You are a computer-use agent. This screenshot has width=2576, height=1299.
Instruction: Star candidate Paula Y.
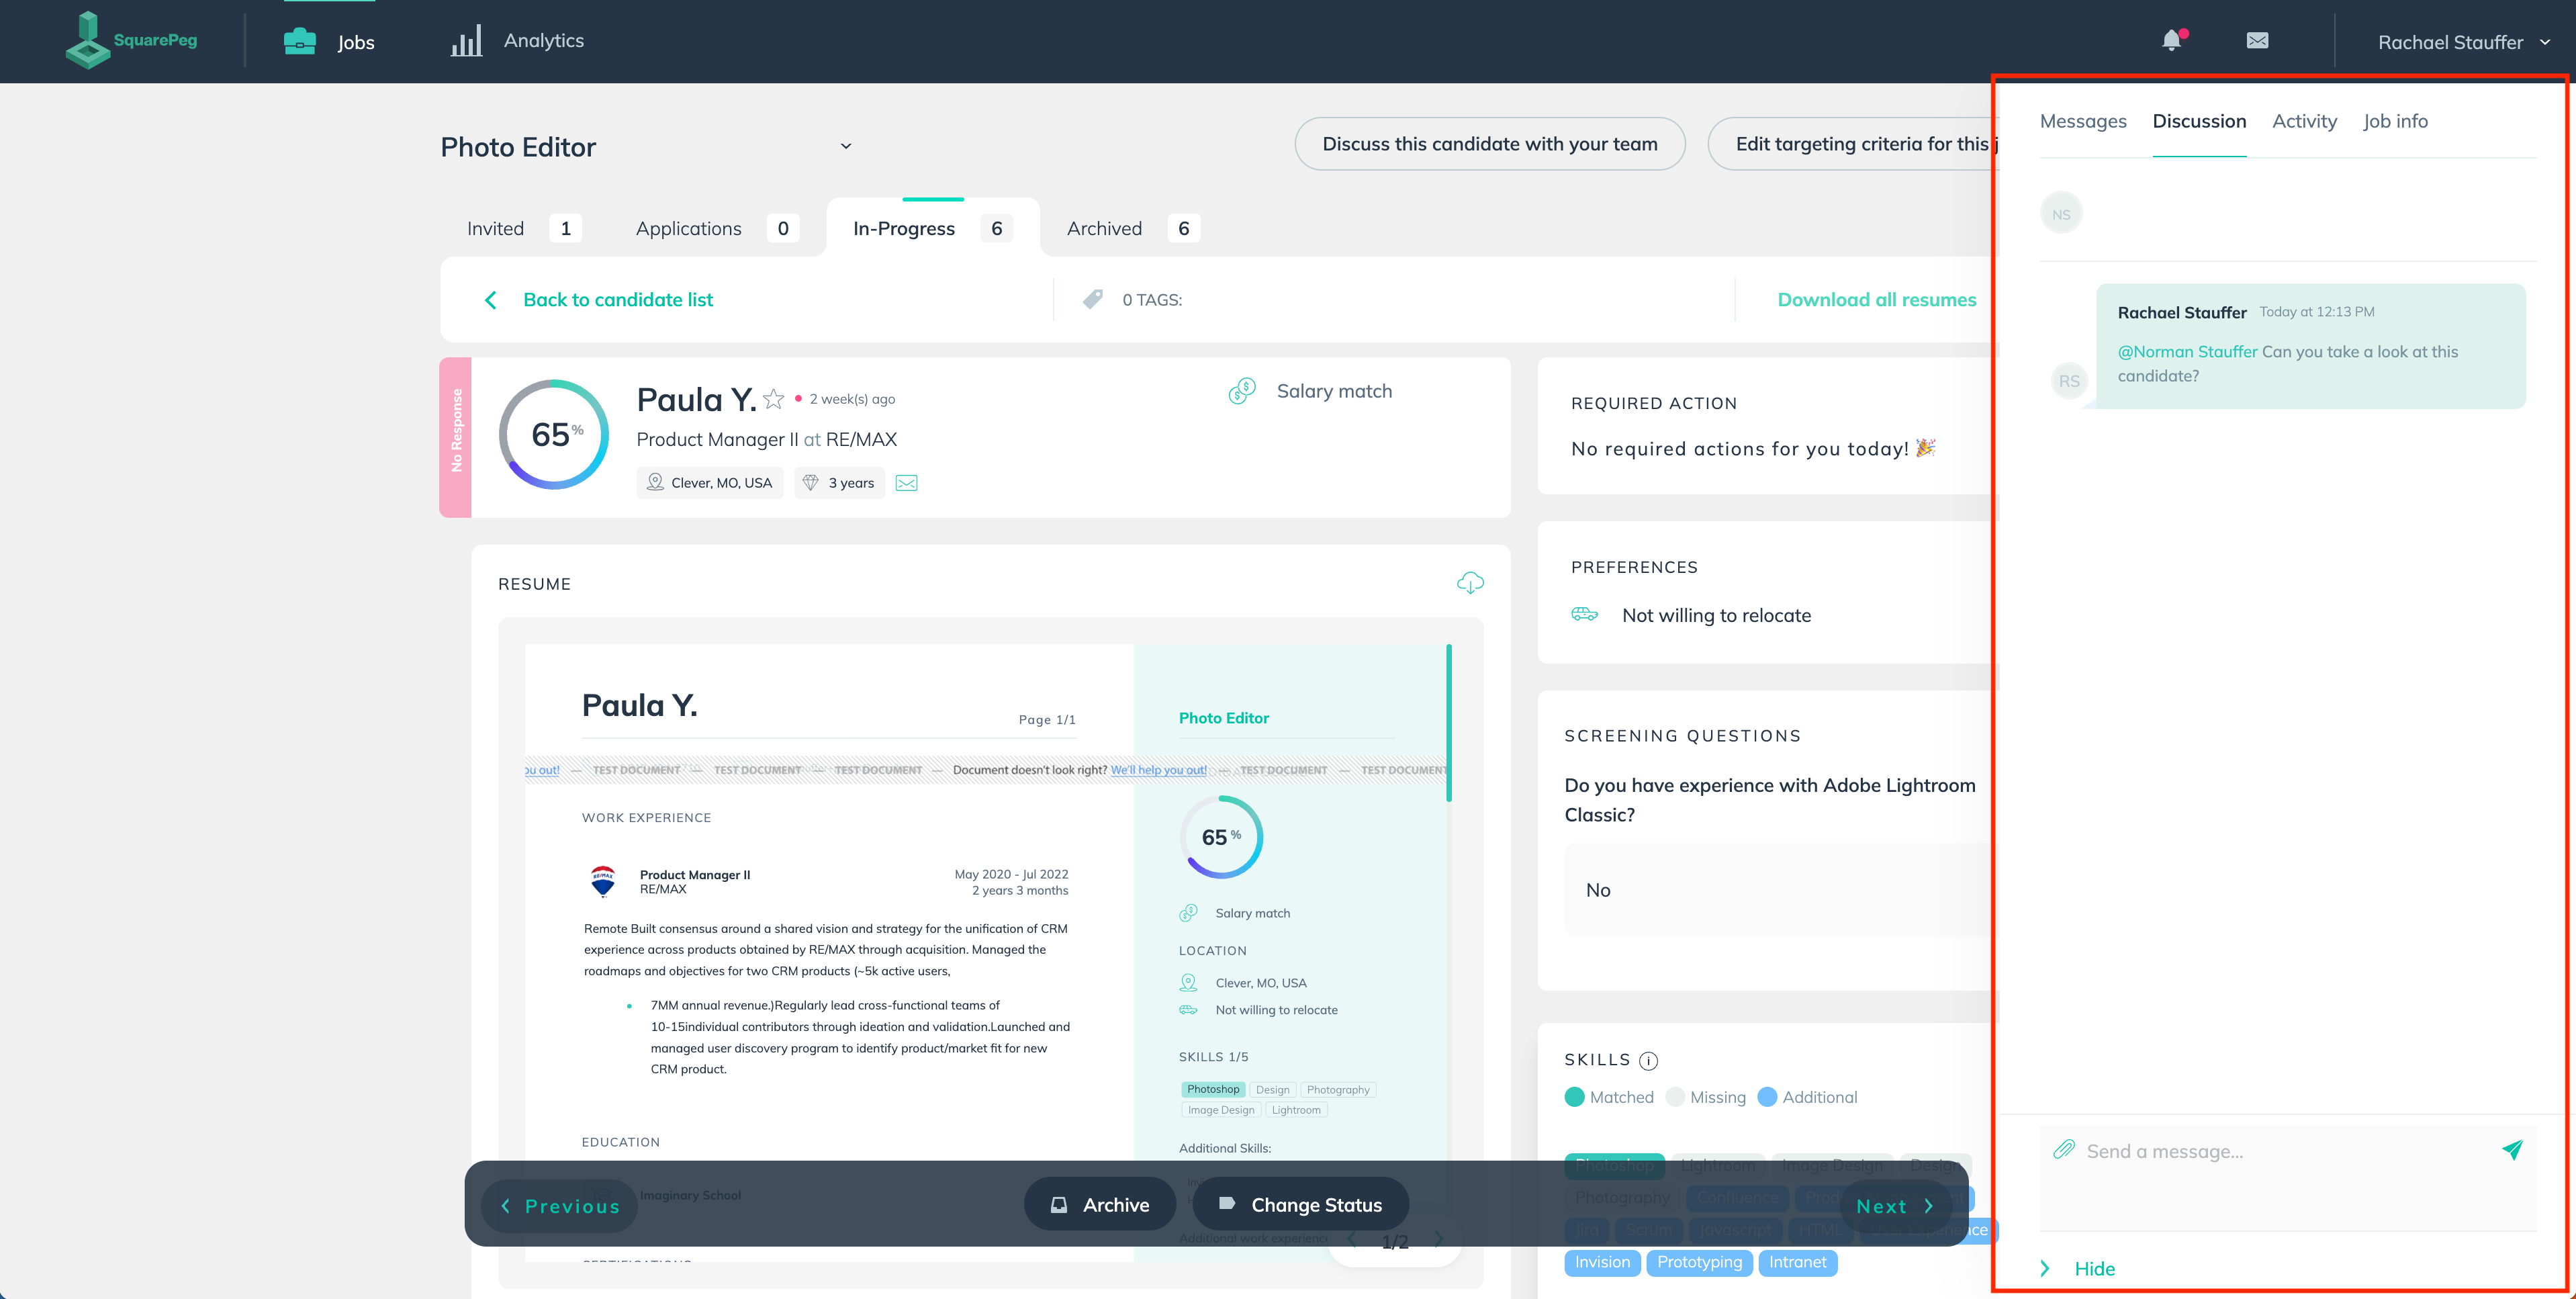coord(773,400)
